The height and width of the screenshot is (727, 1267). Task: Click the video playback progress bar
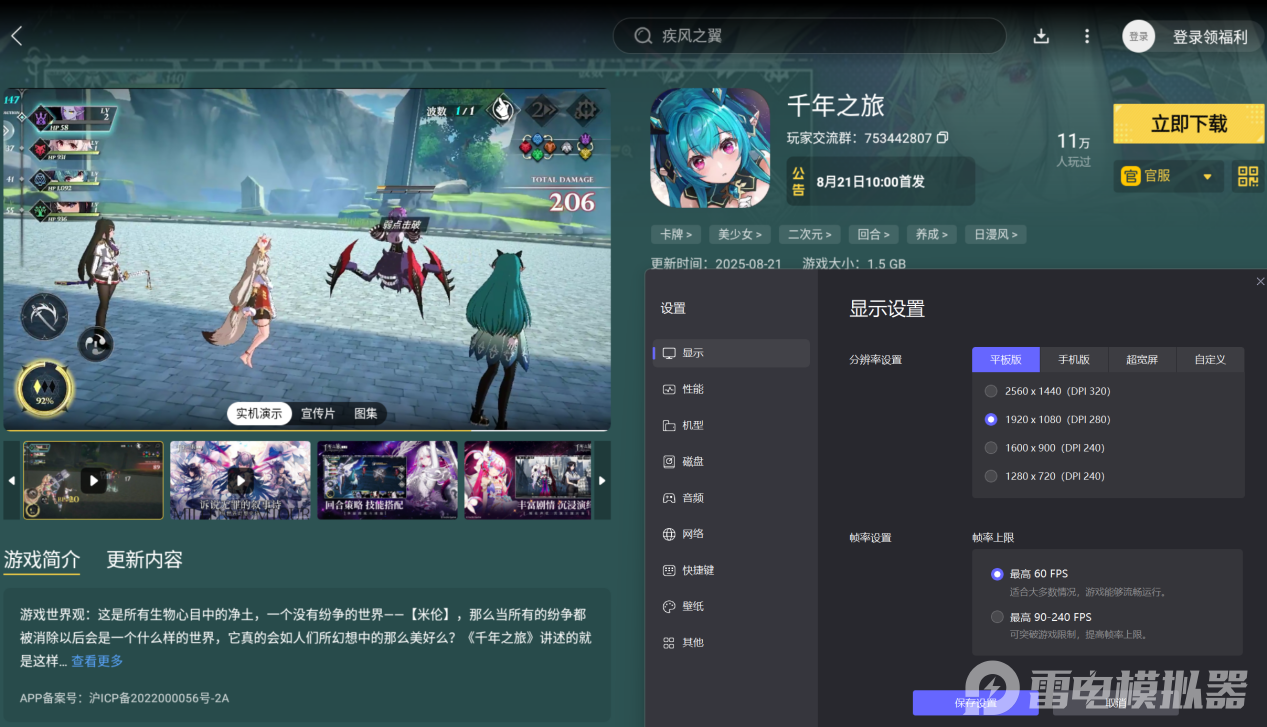click(306, 430)
